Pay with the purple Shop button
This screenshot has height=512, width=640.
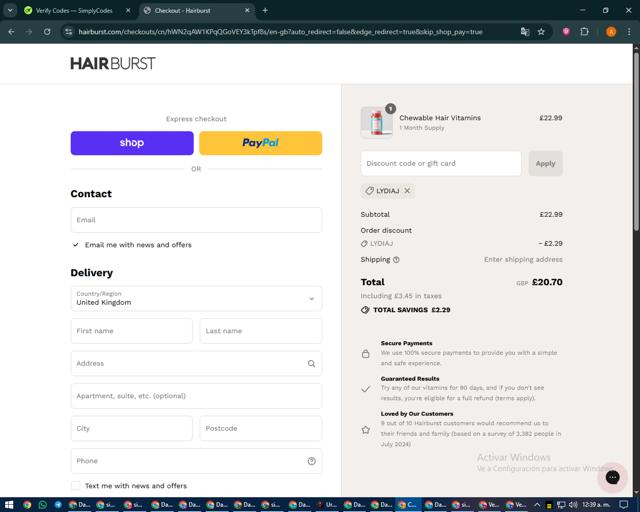click(132, 143)
